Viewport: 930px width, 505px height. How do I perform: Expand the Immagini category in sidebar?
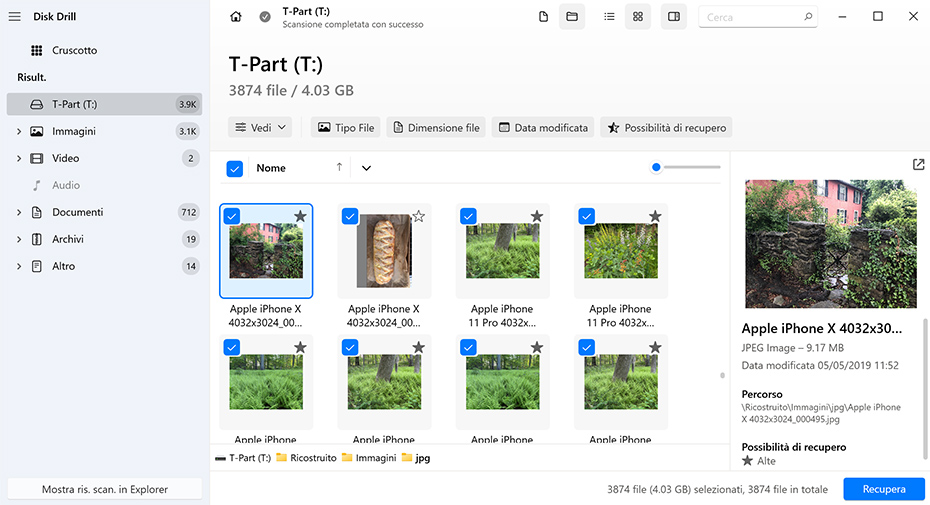coord(19,131)
